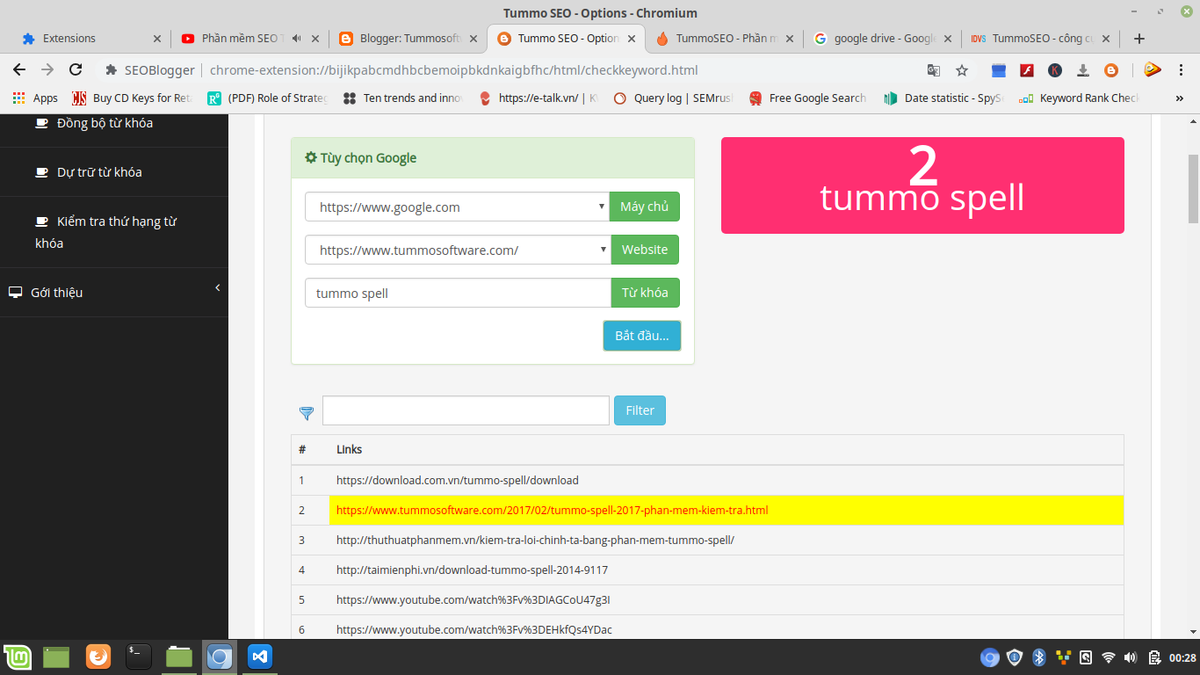Expand the Giới thiệu sidebar section
Image resolution: width=1200 pixels, height=675 pixels.
pyautogui.click(x=114, y=292)
